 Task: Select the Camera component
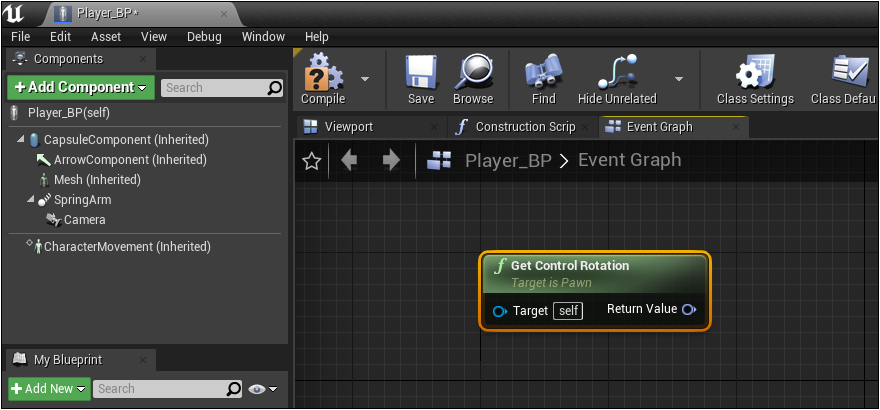pyautogui.click(x=84, y=220)
